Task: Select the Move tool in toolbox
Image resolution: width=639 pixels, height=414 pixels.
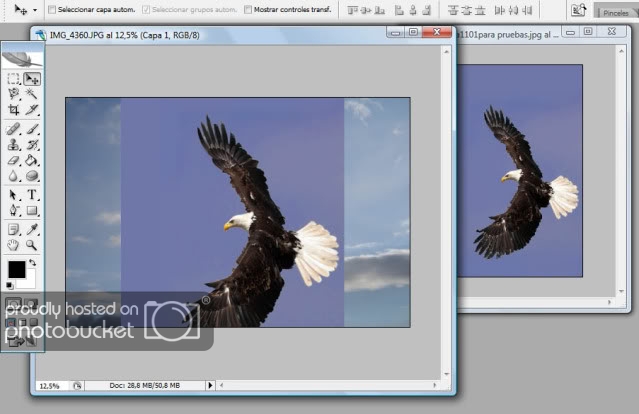Action: click(32, 78)
